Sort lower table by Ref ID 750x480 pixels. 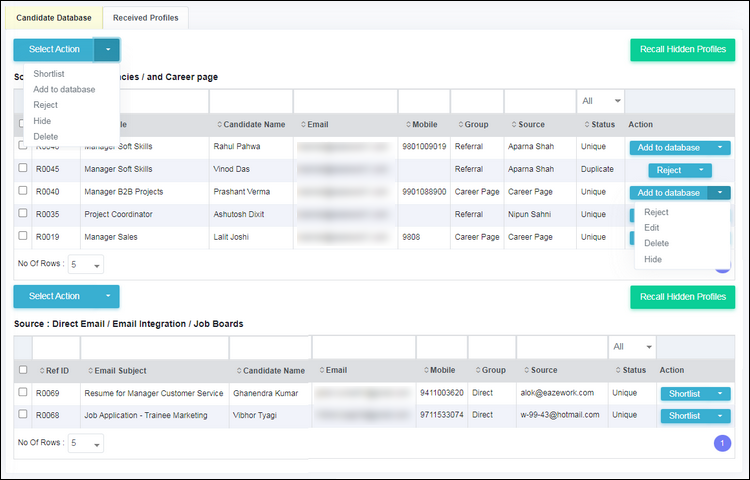[x=54, y=371]
